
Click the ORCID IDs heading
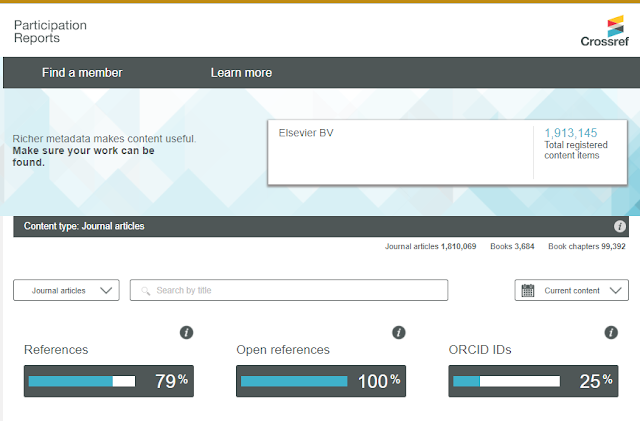click(x=480, y=350)
